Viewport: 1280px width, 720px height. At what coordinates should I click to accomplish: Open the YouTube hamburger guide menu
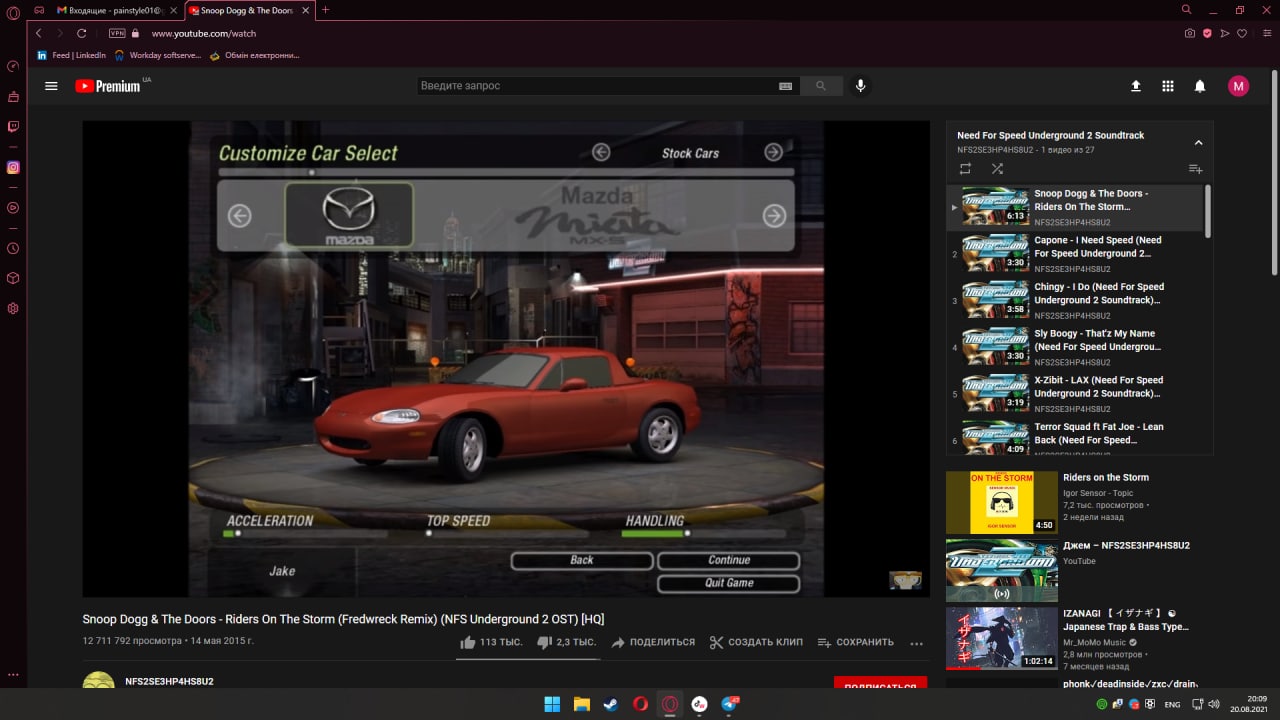51,86
